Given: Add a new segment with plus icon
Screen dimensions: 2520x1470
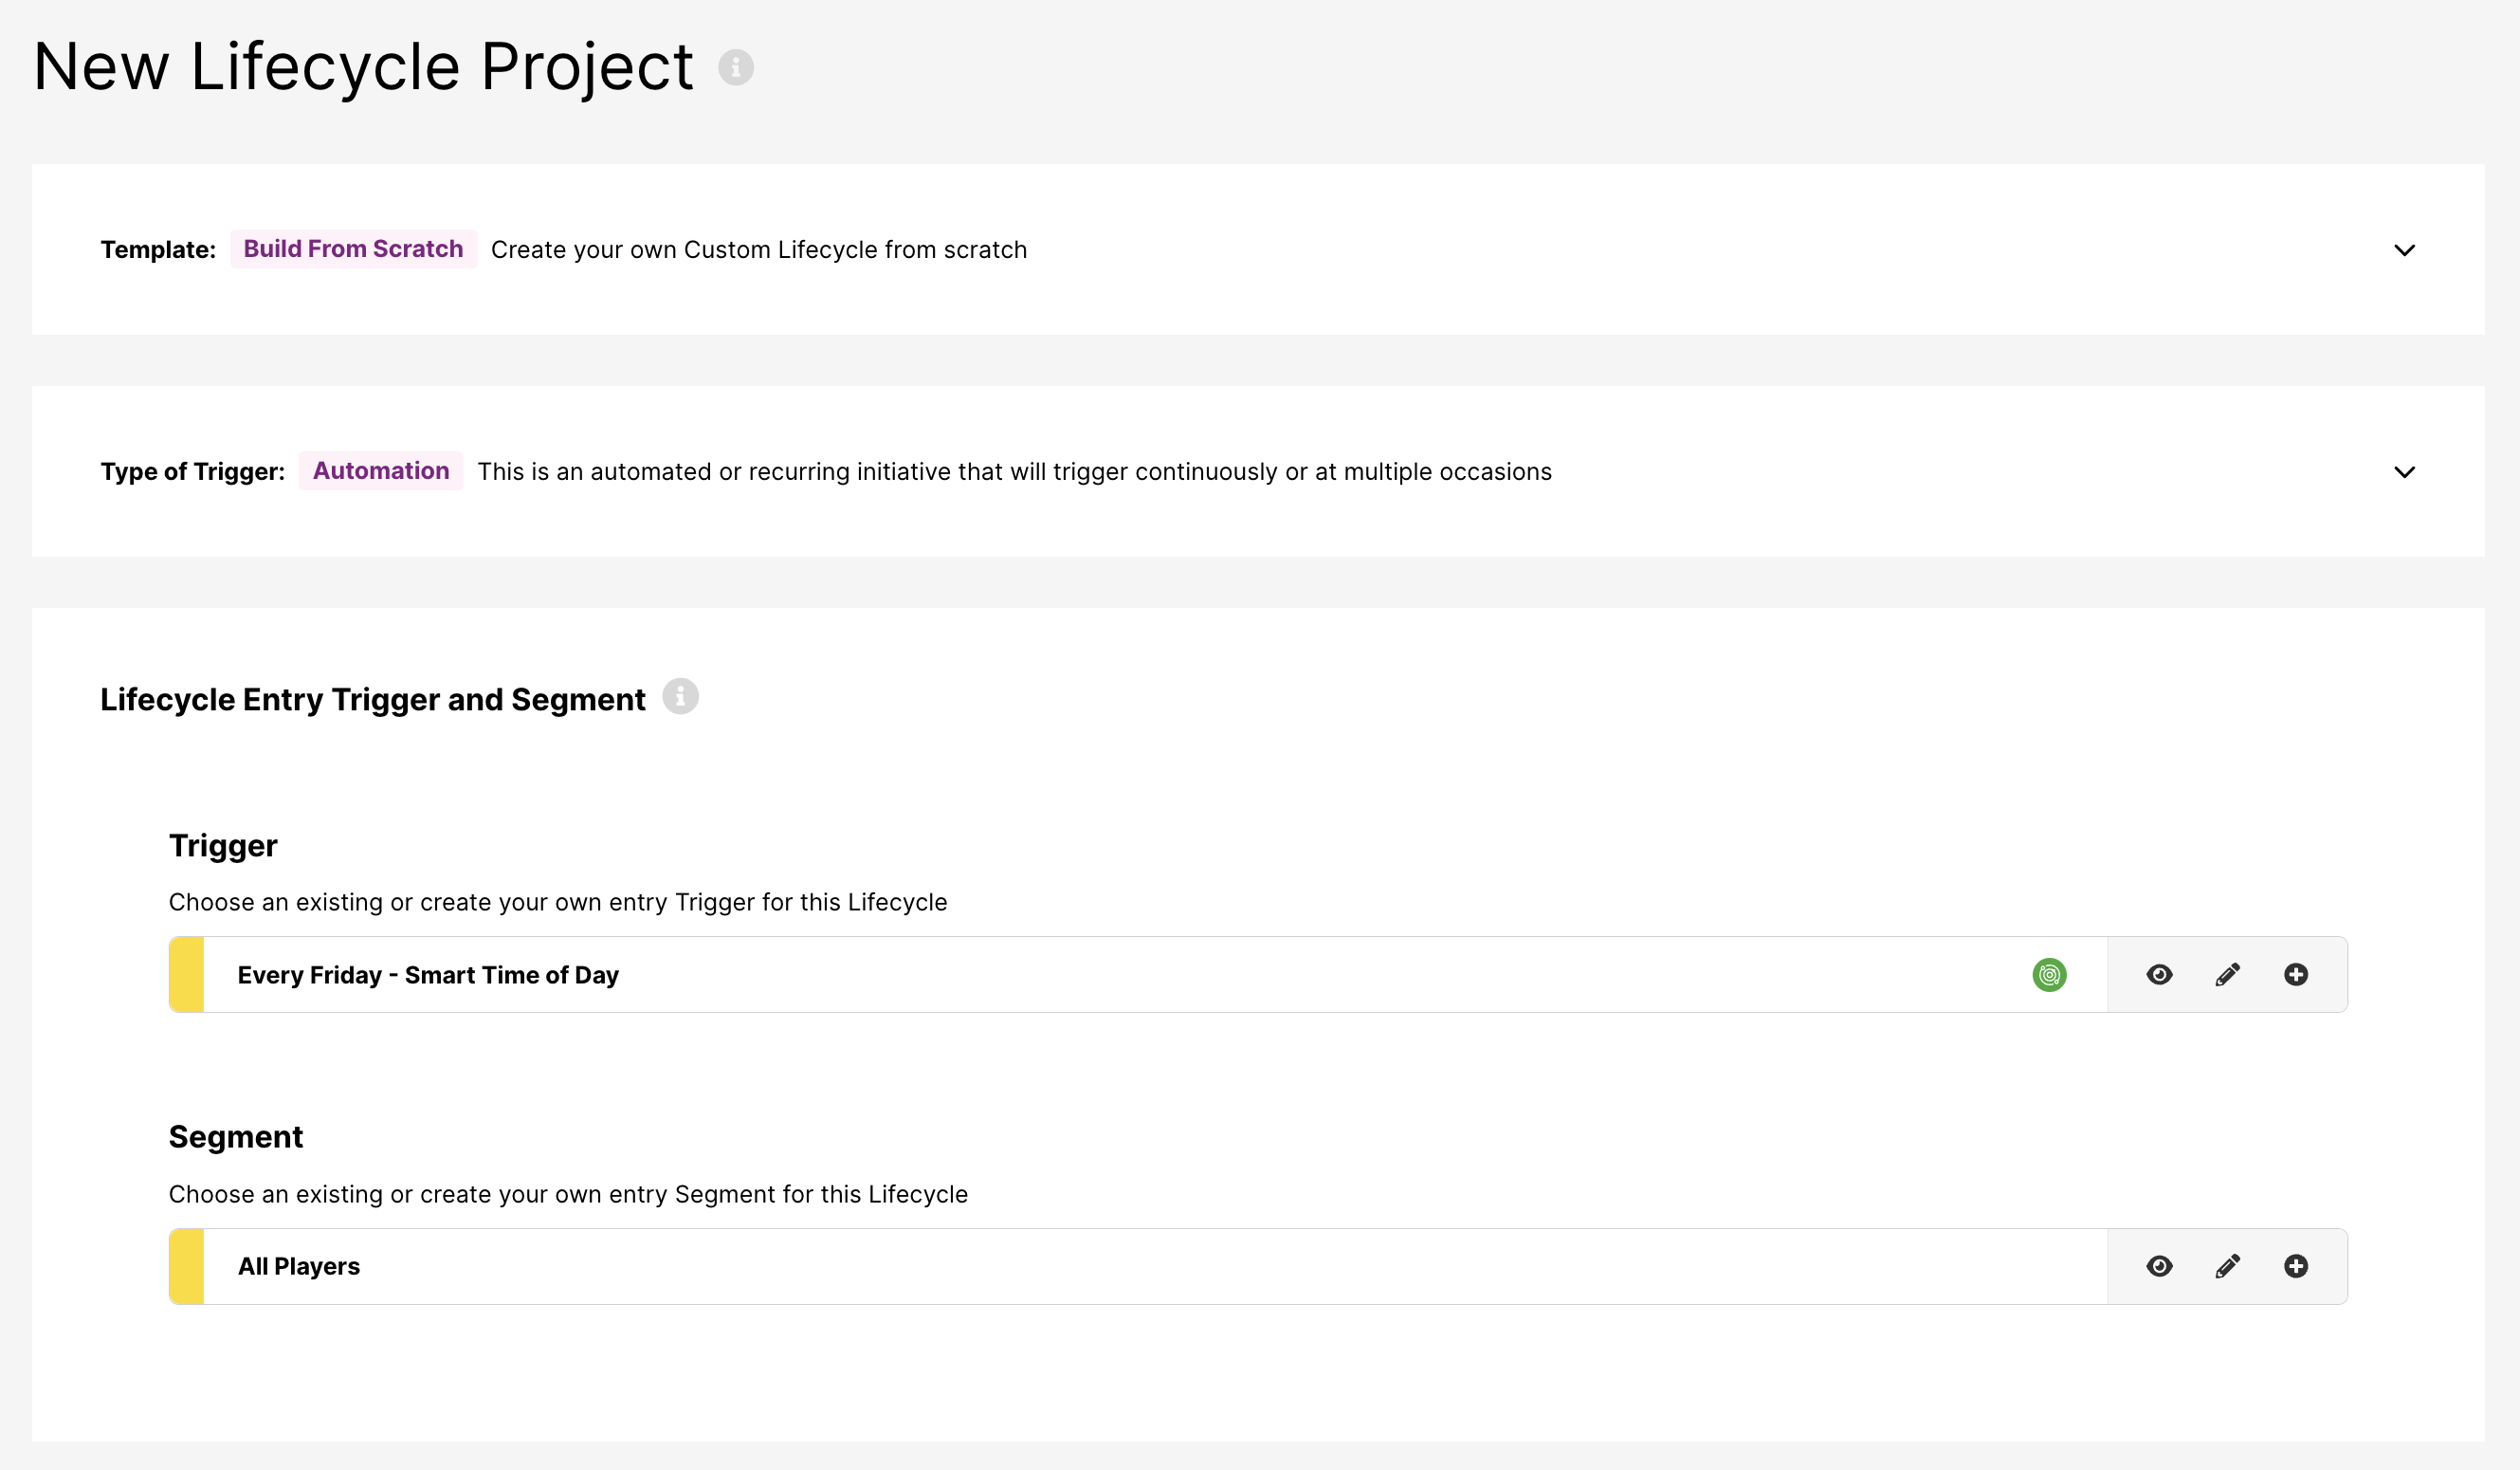Looking at the screenshot, I should tap(2296, 1267).
